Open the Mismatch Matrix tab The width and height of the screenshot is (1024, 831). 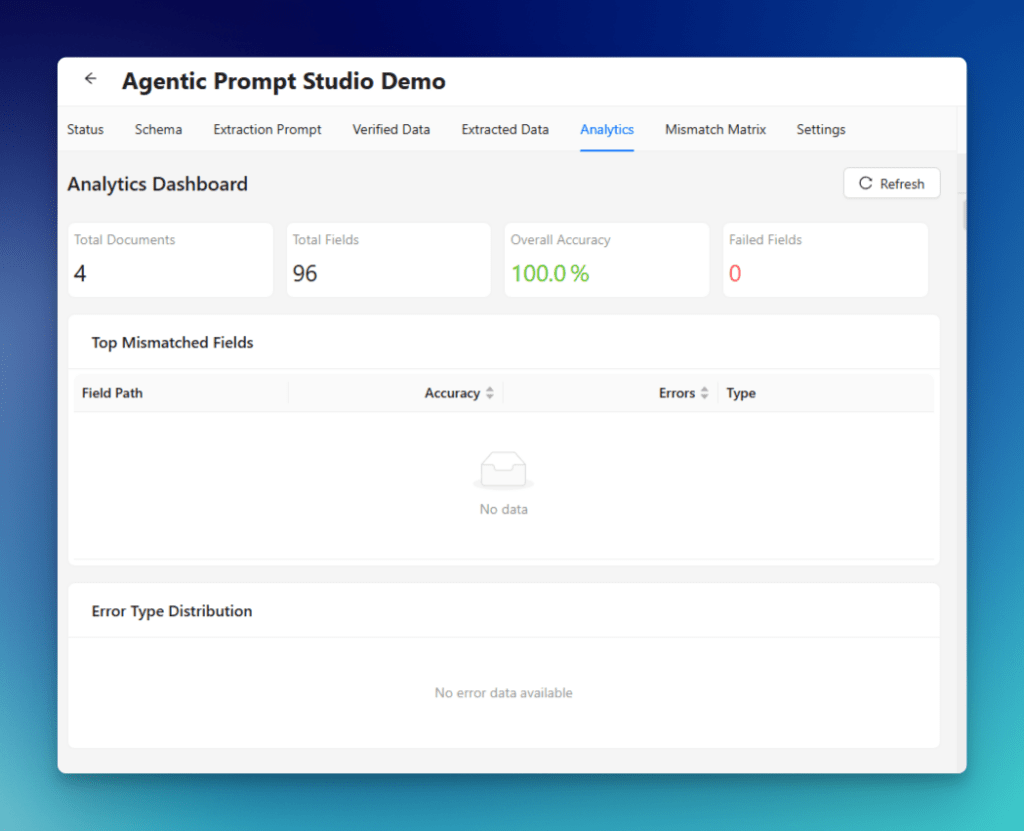(715, 130)
